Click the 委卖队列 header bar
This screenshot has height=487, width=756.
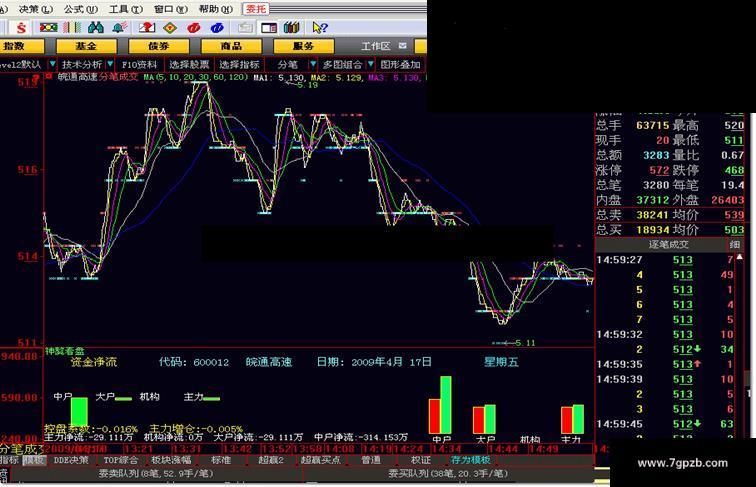click(156, 473)
